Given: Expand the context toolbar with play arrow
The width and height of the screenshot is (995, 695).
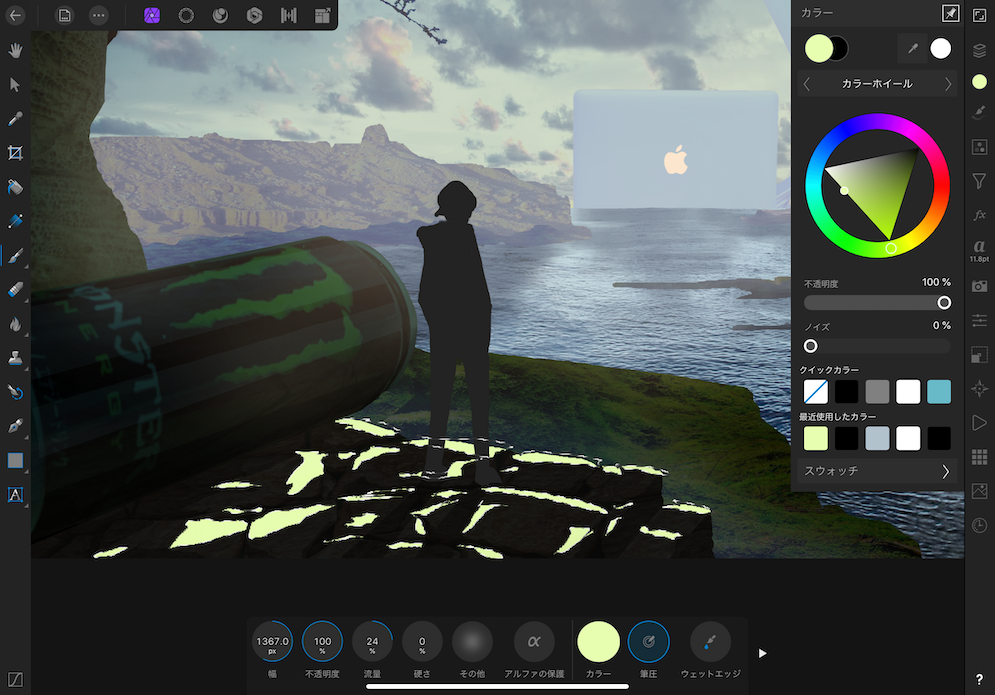Looking at the screenshot, I should click(762, 653).
